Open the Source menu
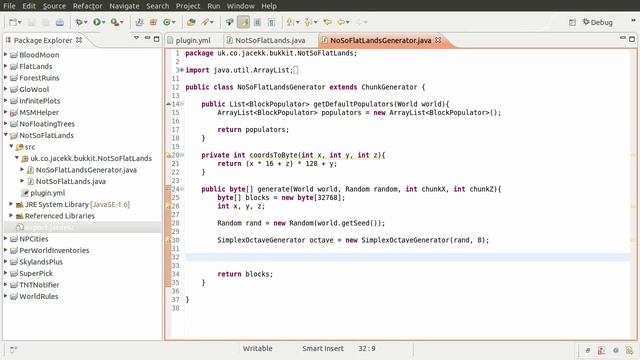Image resolution: width=640 pixels, height=360 pixels. (54, 6)
